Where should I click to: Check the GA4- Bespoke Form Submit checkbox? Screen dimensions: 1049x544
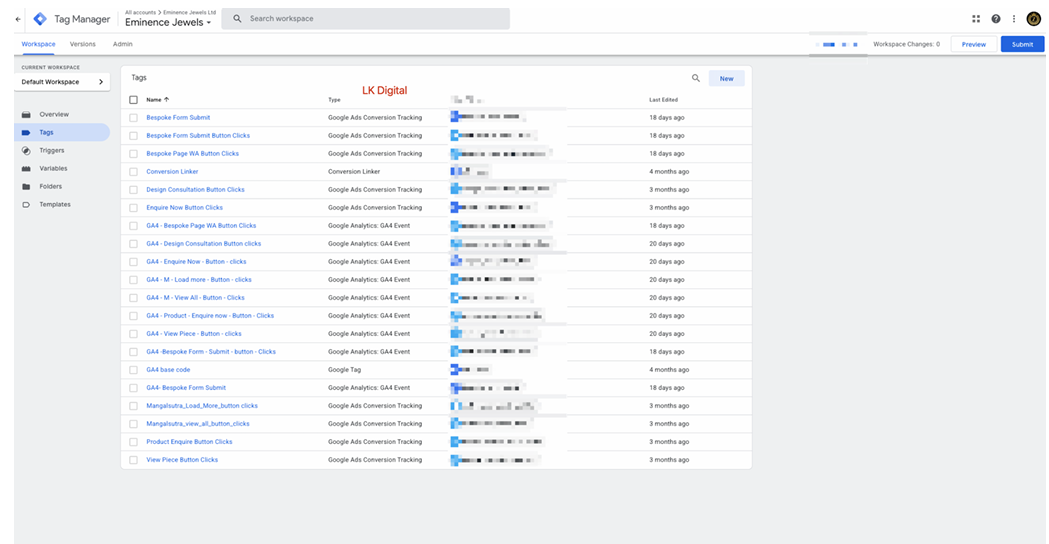pos(133,388)
